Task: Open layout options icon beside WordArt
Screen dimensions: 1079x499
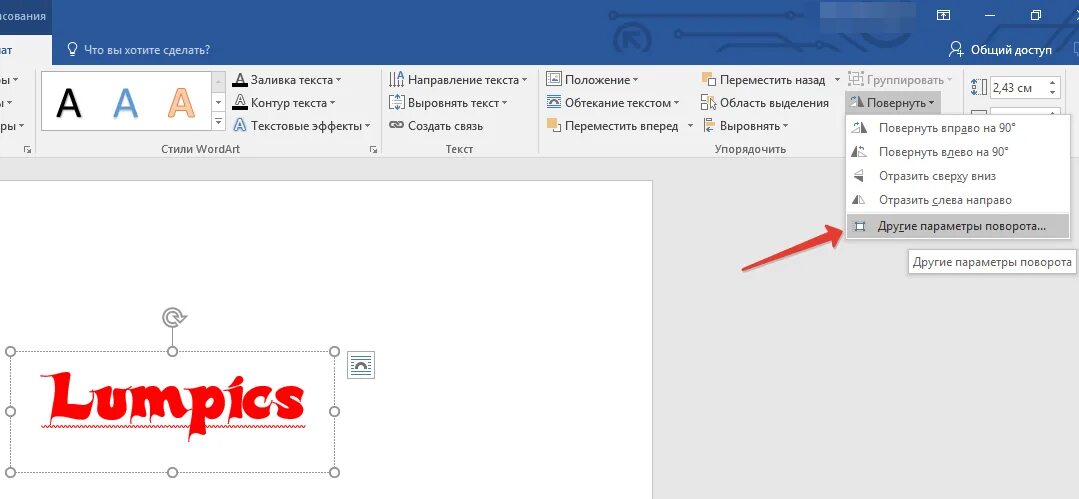Action: point(361,365)
